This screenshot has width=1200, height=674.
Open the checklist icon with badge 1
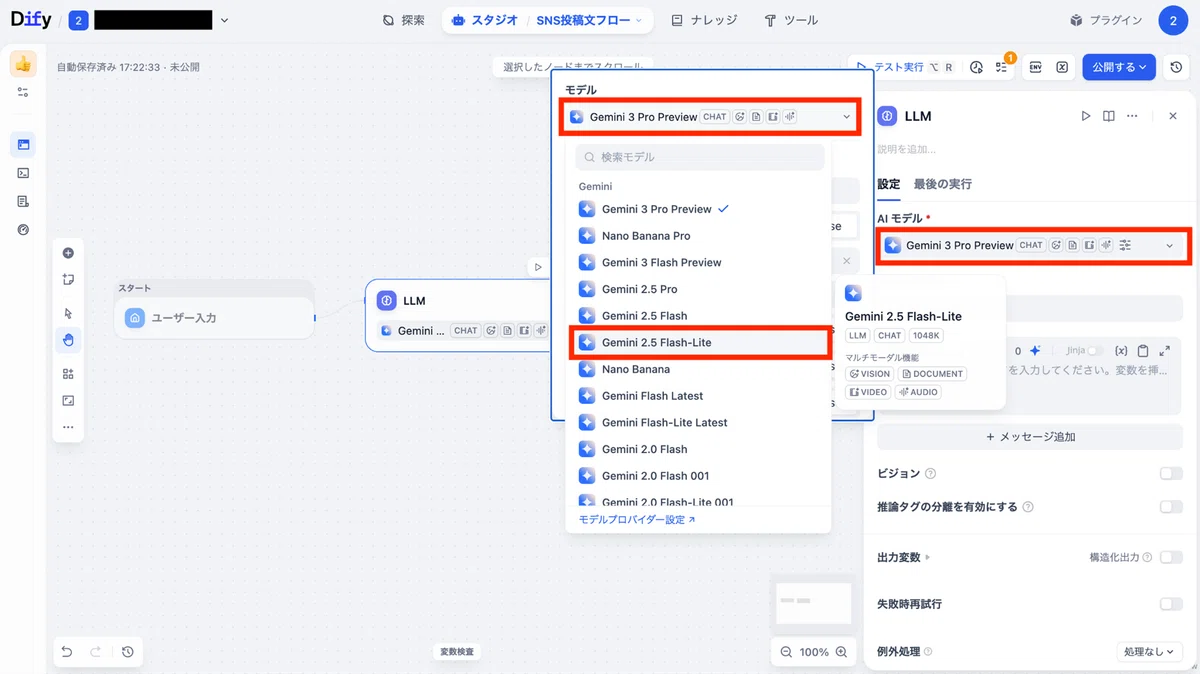[x=1002, y=67]
